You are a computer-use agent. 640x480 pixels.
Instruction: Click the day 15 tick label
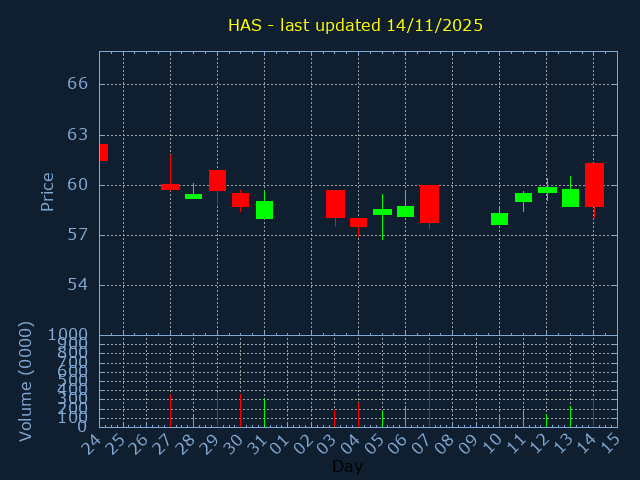point(611,440)
